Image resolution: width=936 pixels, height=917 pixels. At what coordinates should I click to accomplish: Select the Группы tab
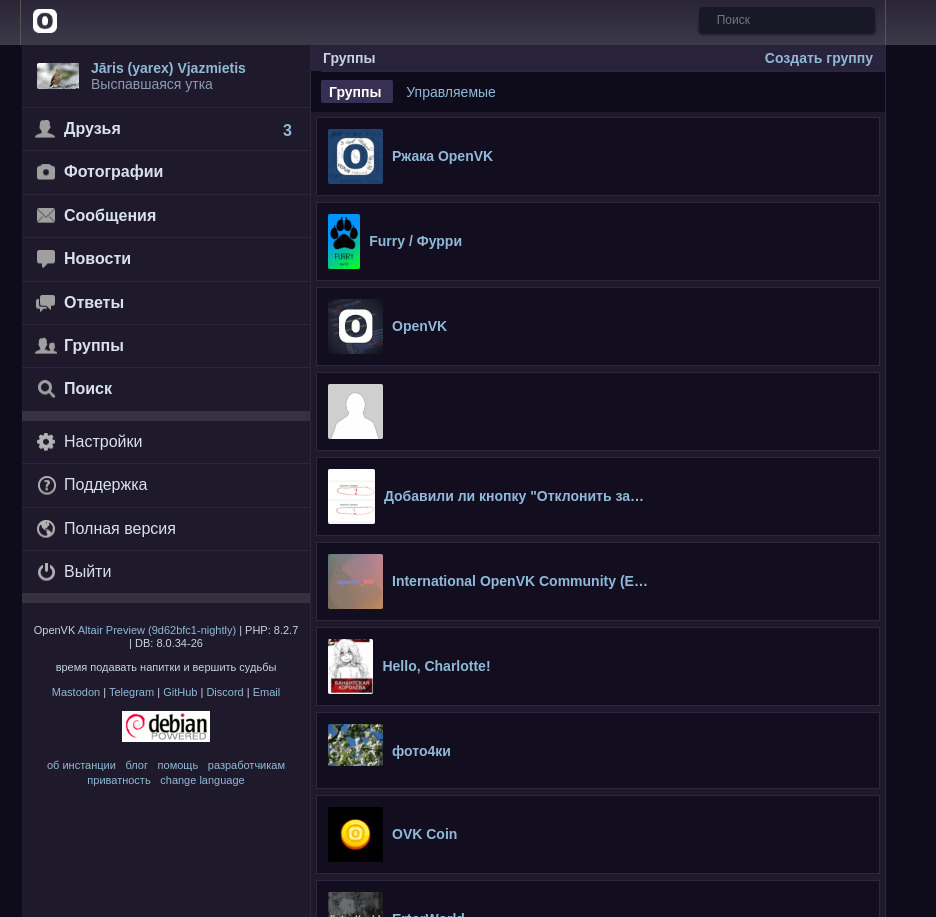pos(355,92)
